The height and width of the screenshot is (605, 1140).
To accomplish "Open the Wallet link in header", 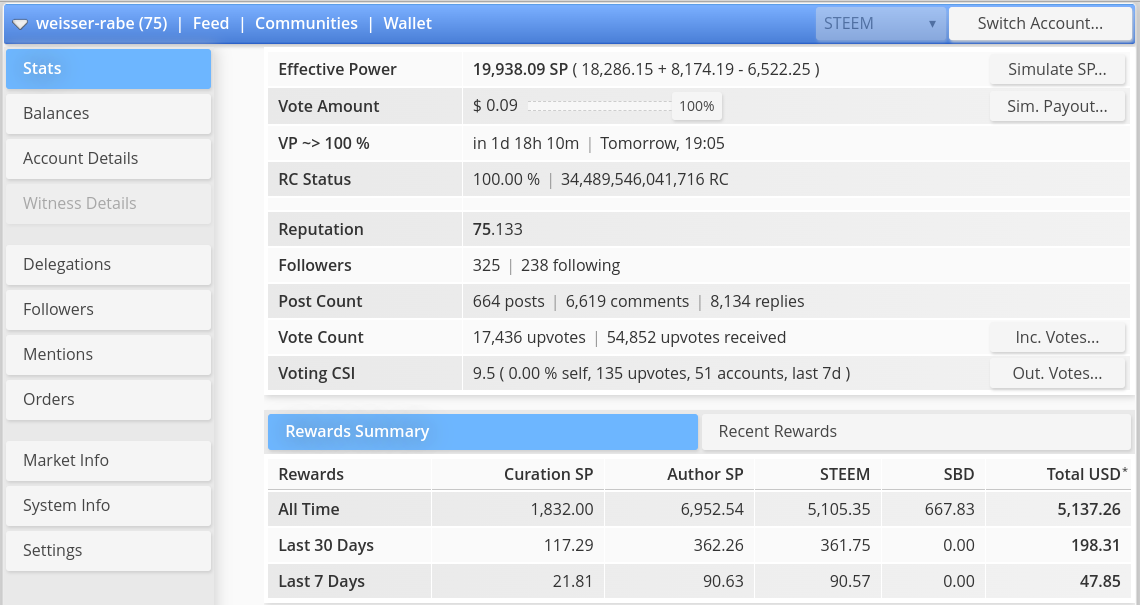I will 408,23.
